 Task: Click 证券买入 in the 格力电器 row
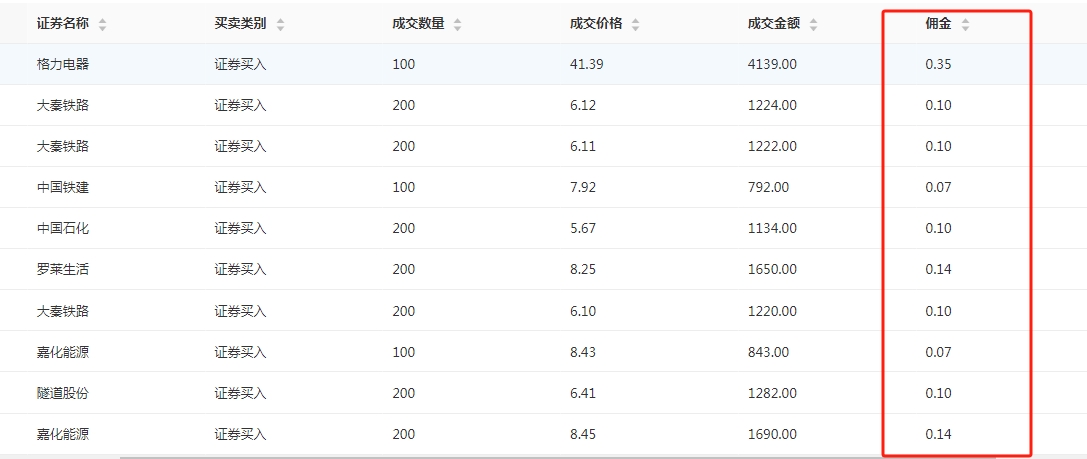[240, 64]
